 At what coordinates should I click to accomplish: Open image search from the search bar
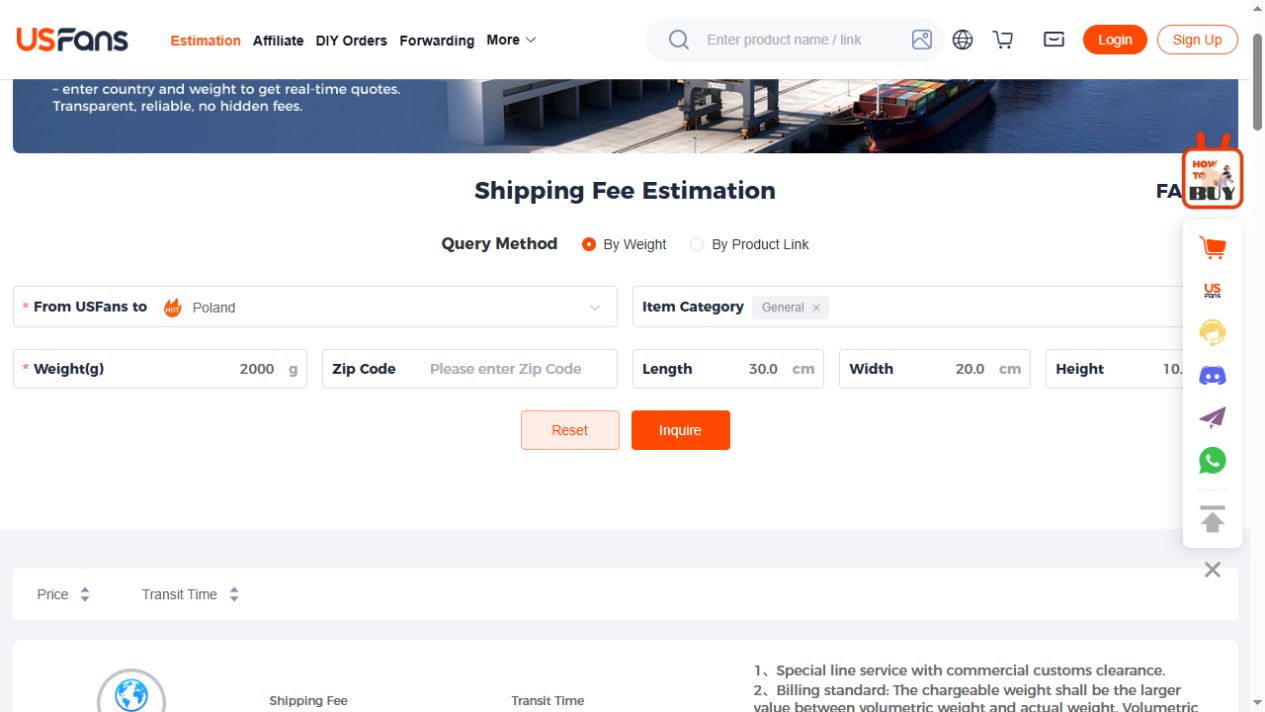(922, 40)
